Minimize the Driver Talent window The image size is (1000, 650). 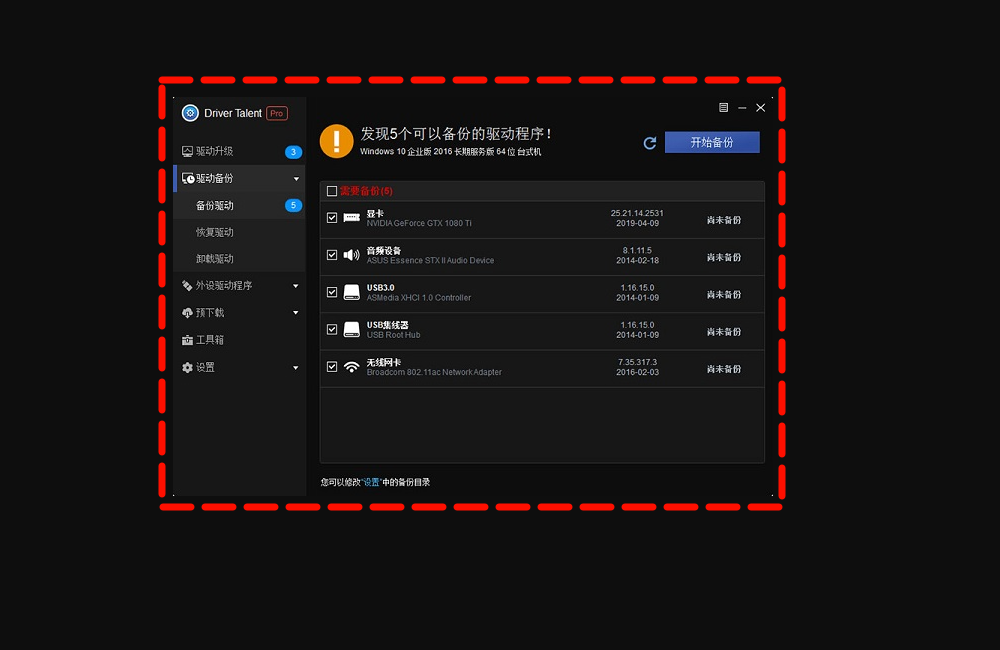pyautogui.click(x=742, y=108)
